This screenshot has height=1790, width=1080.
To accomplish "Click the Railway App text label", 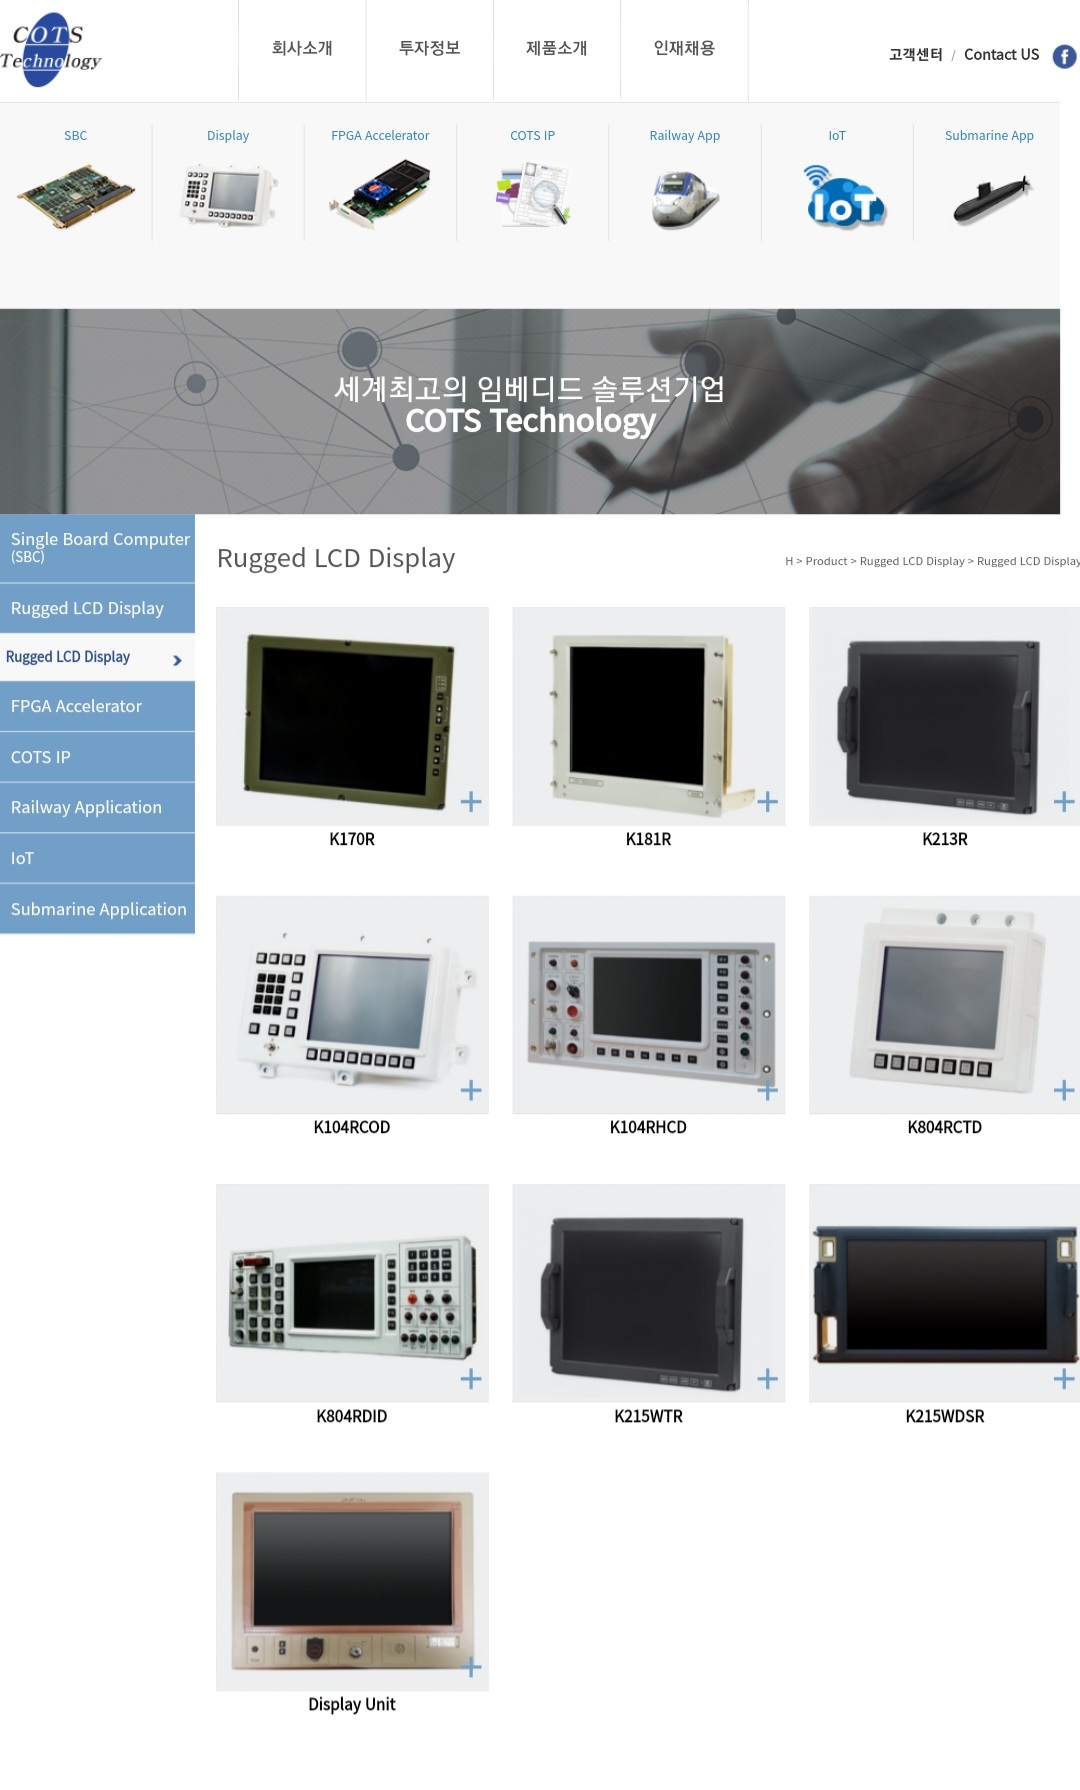I will [x=685, y=136].
